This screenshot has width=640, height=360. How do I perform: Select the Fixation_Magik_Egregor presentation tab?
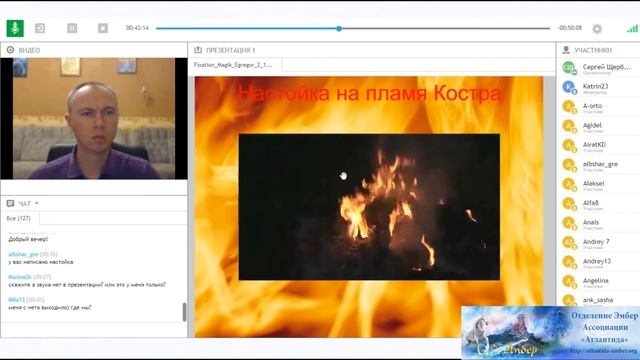pyautogui.click(x=233, y=65)
